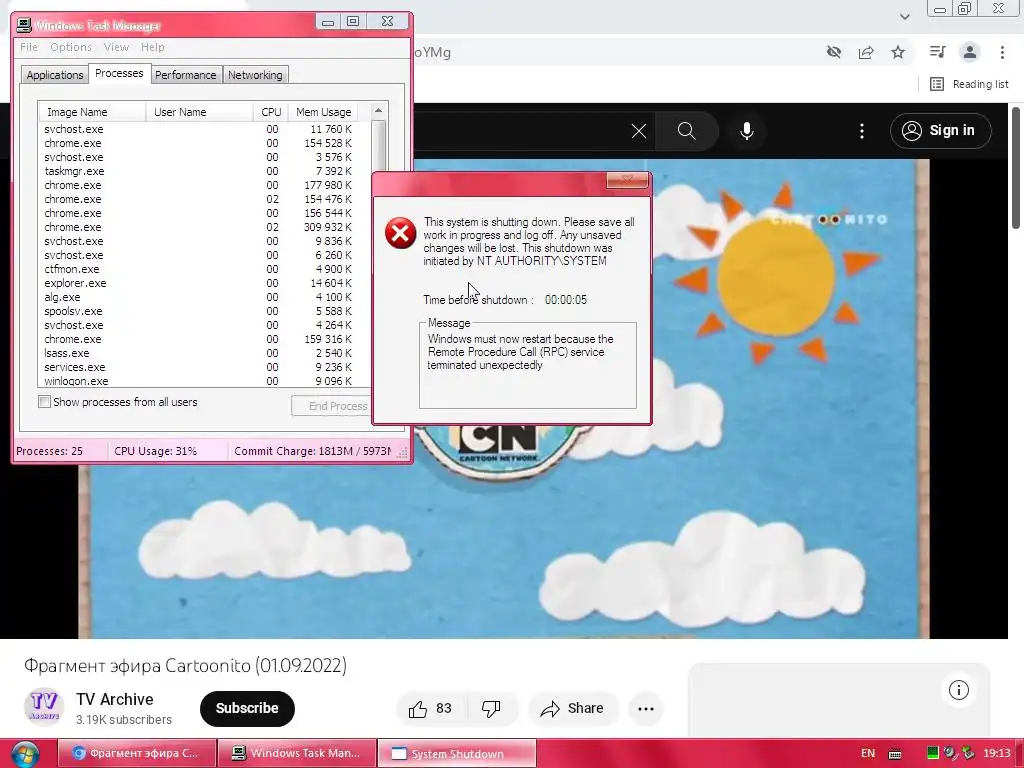Enable Show processes from all users
Viewport: 1024px width, 768px height.
tap(44, 402)
